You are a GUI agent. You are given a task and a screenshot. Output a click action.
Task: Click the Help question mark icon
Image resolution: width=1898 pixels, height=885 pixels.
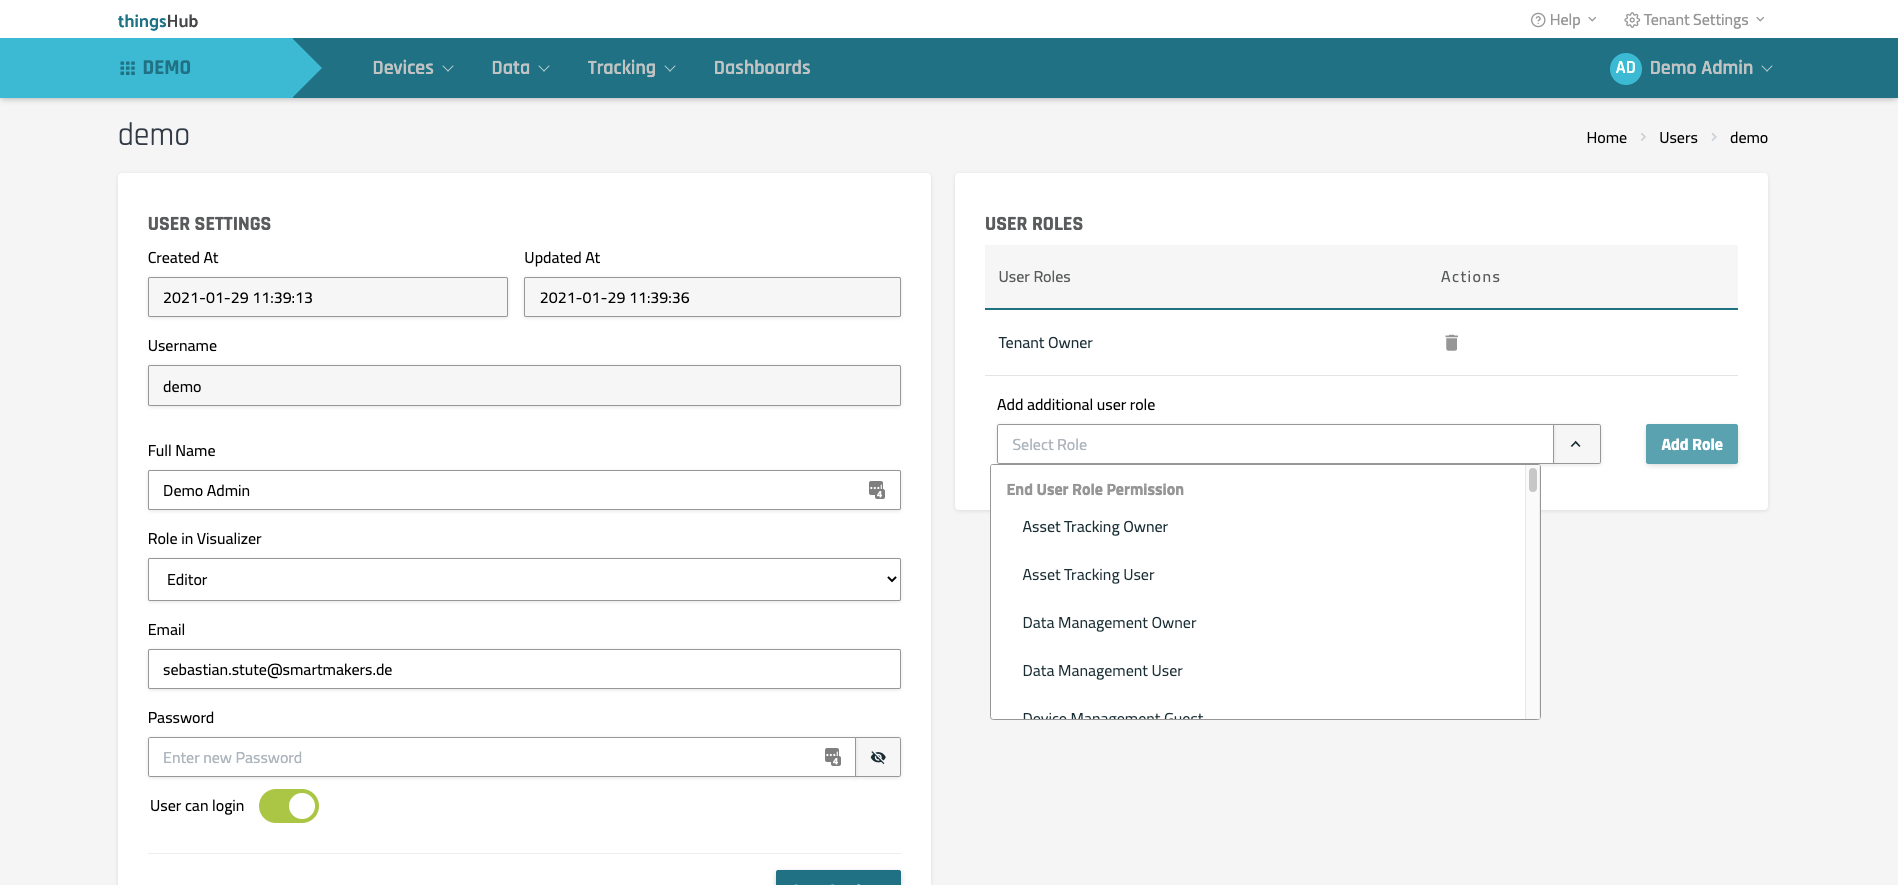[x=1538, y=20]
